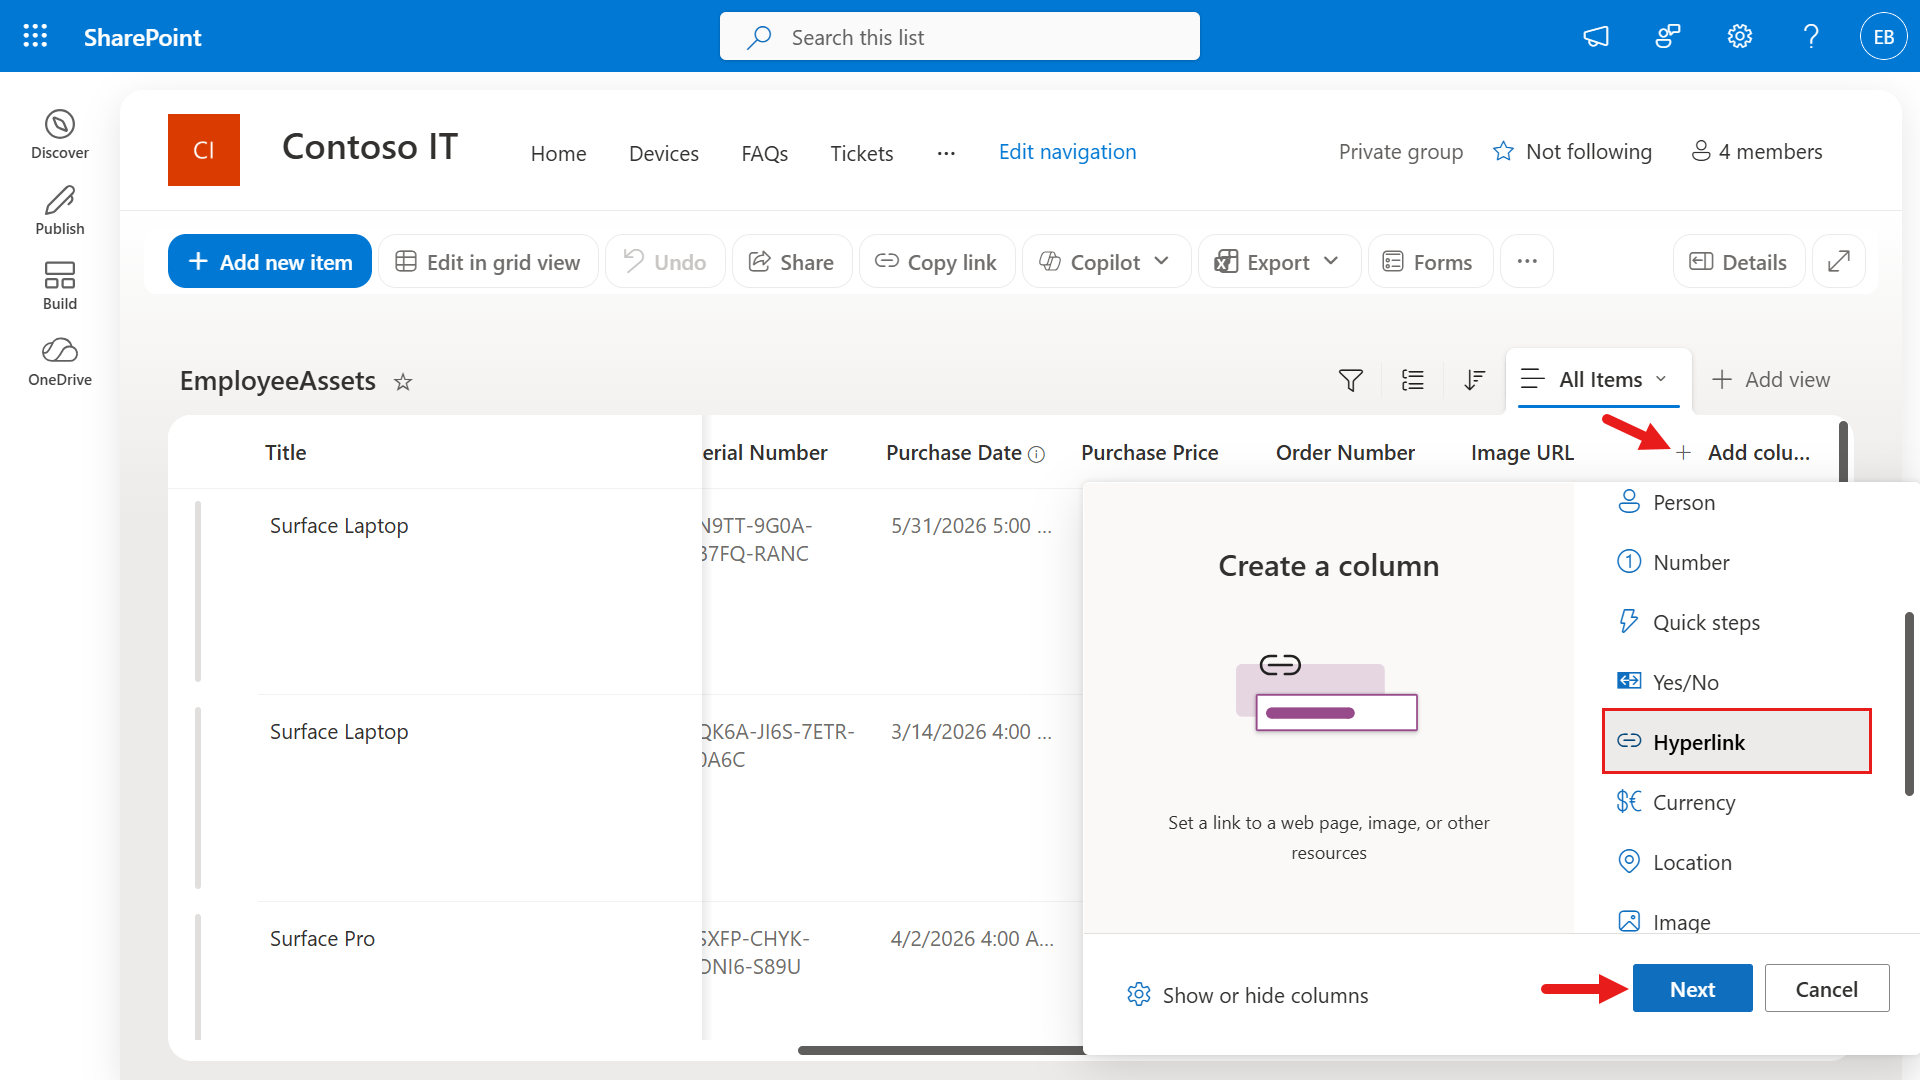
Task: Open the app launcher waffle icon
Action: 35,37
